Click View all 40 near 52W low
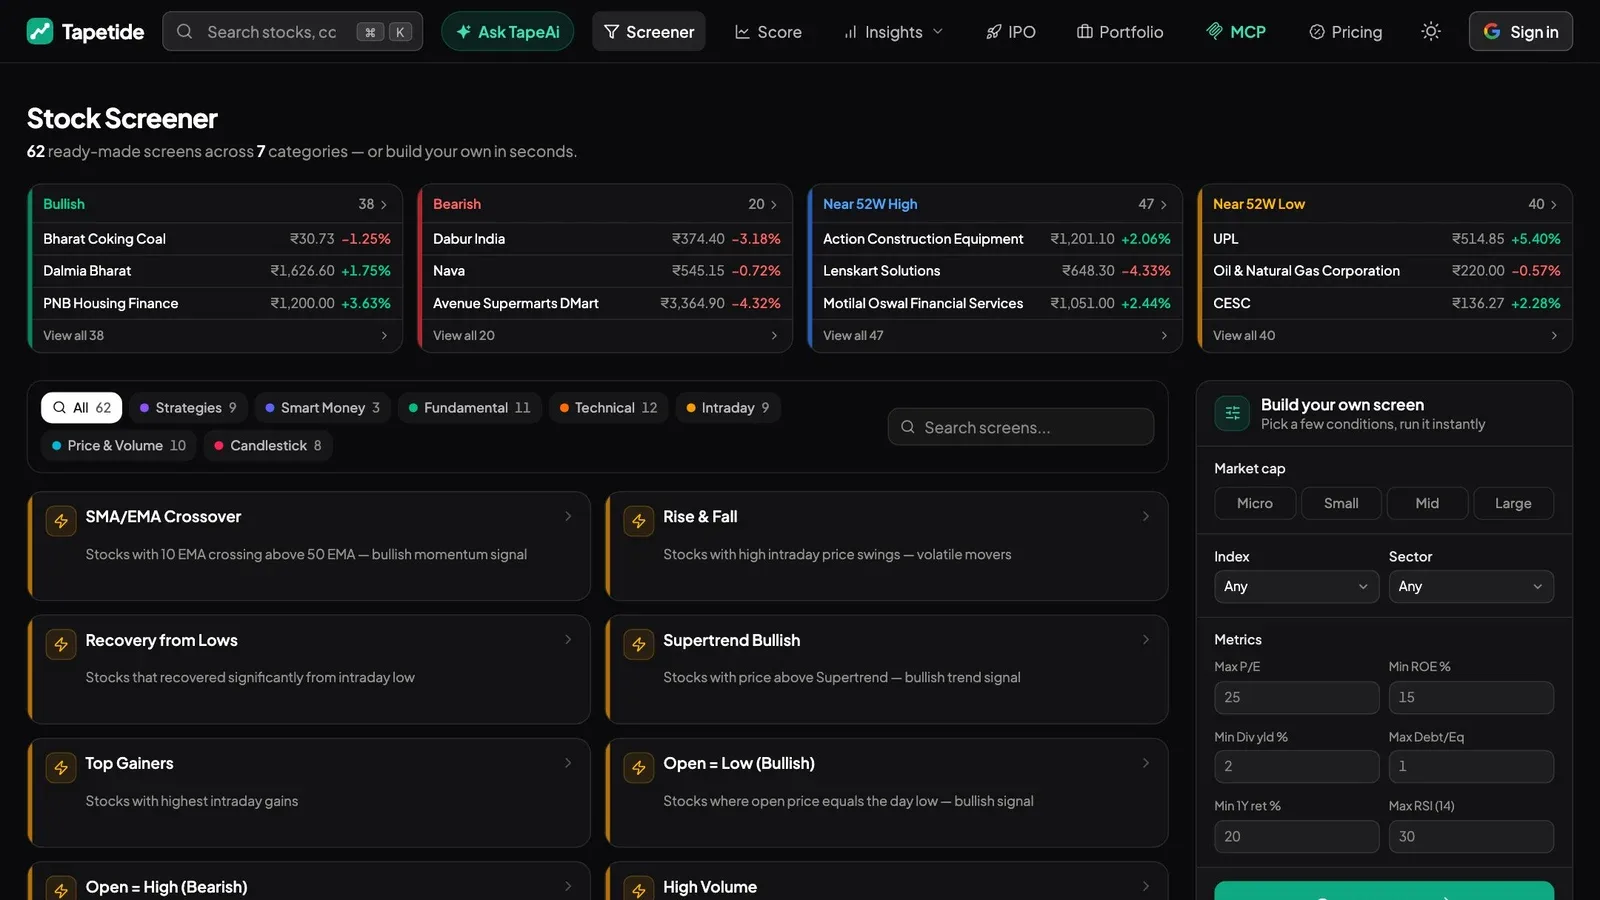 pyautogui.click(x=1385, y=336)
